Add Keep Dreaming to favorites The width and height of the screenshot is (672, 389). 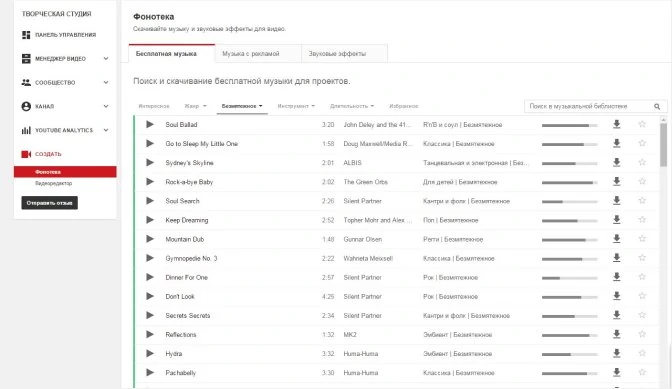pyautogui.click(x=642, y=220)
